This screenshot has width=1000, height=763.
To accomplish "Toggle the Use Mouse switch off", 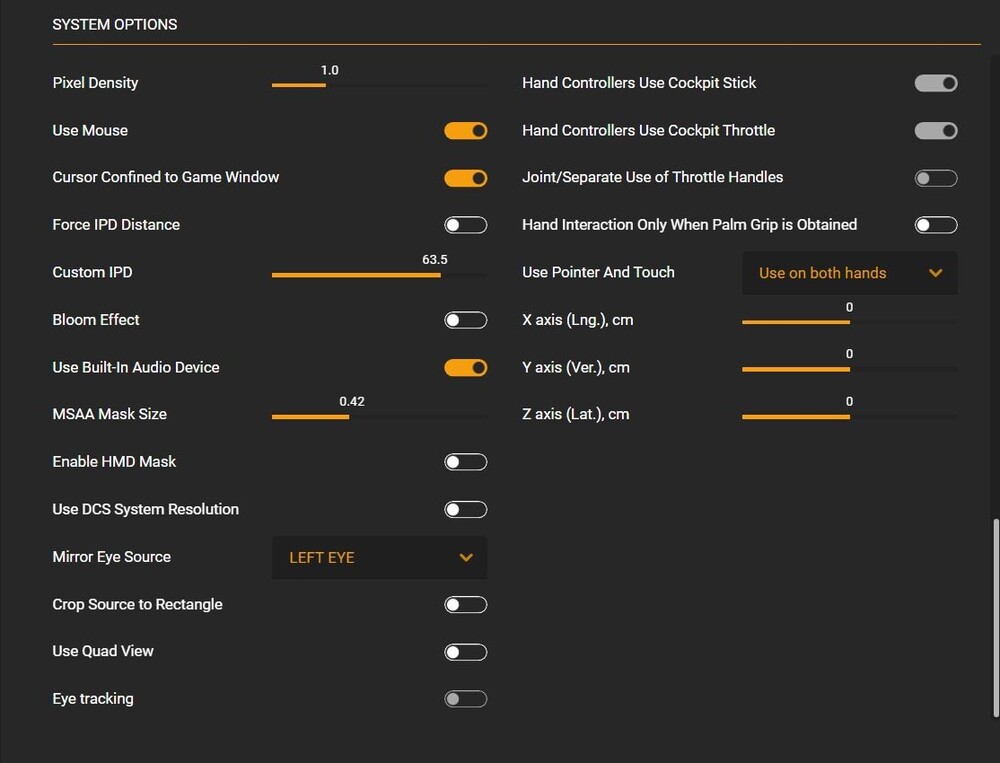I will [466, 131].
